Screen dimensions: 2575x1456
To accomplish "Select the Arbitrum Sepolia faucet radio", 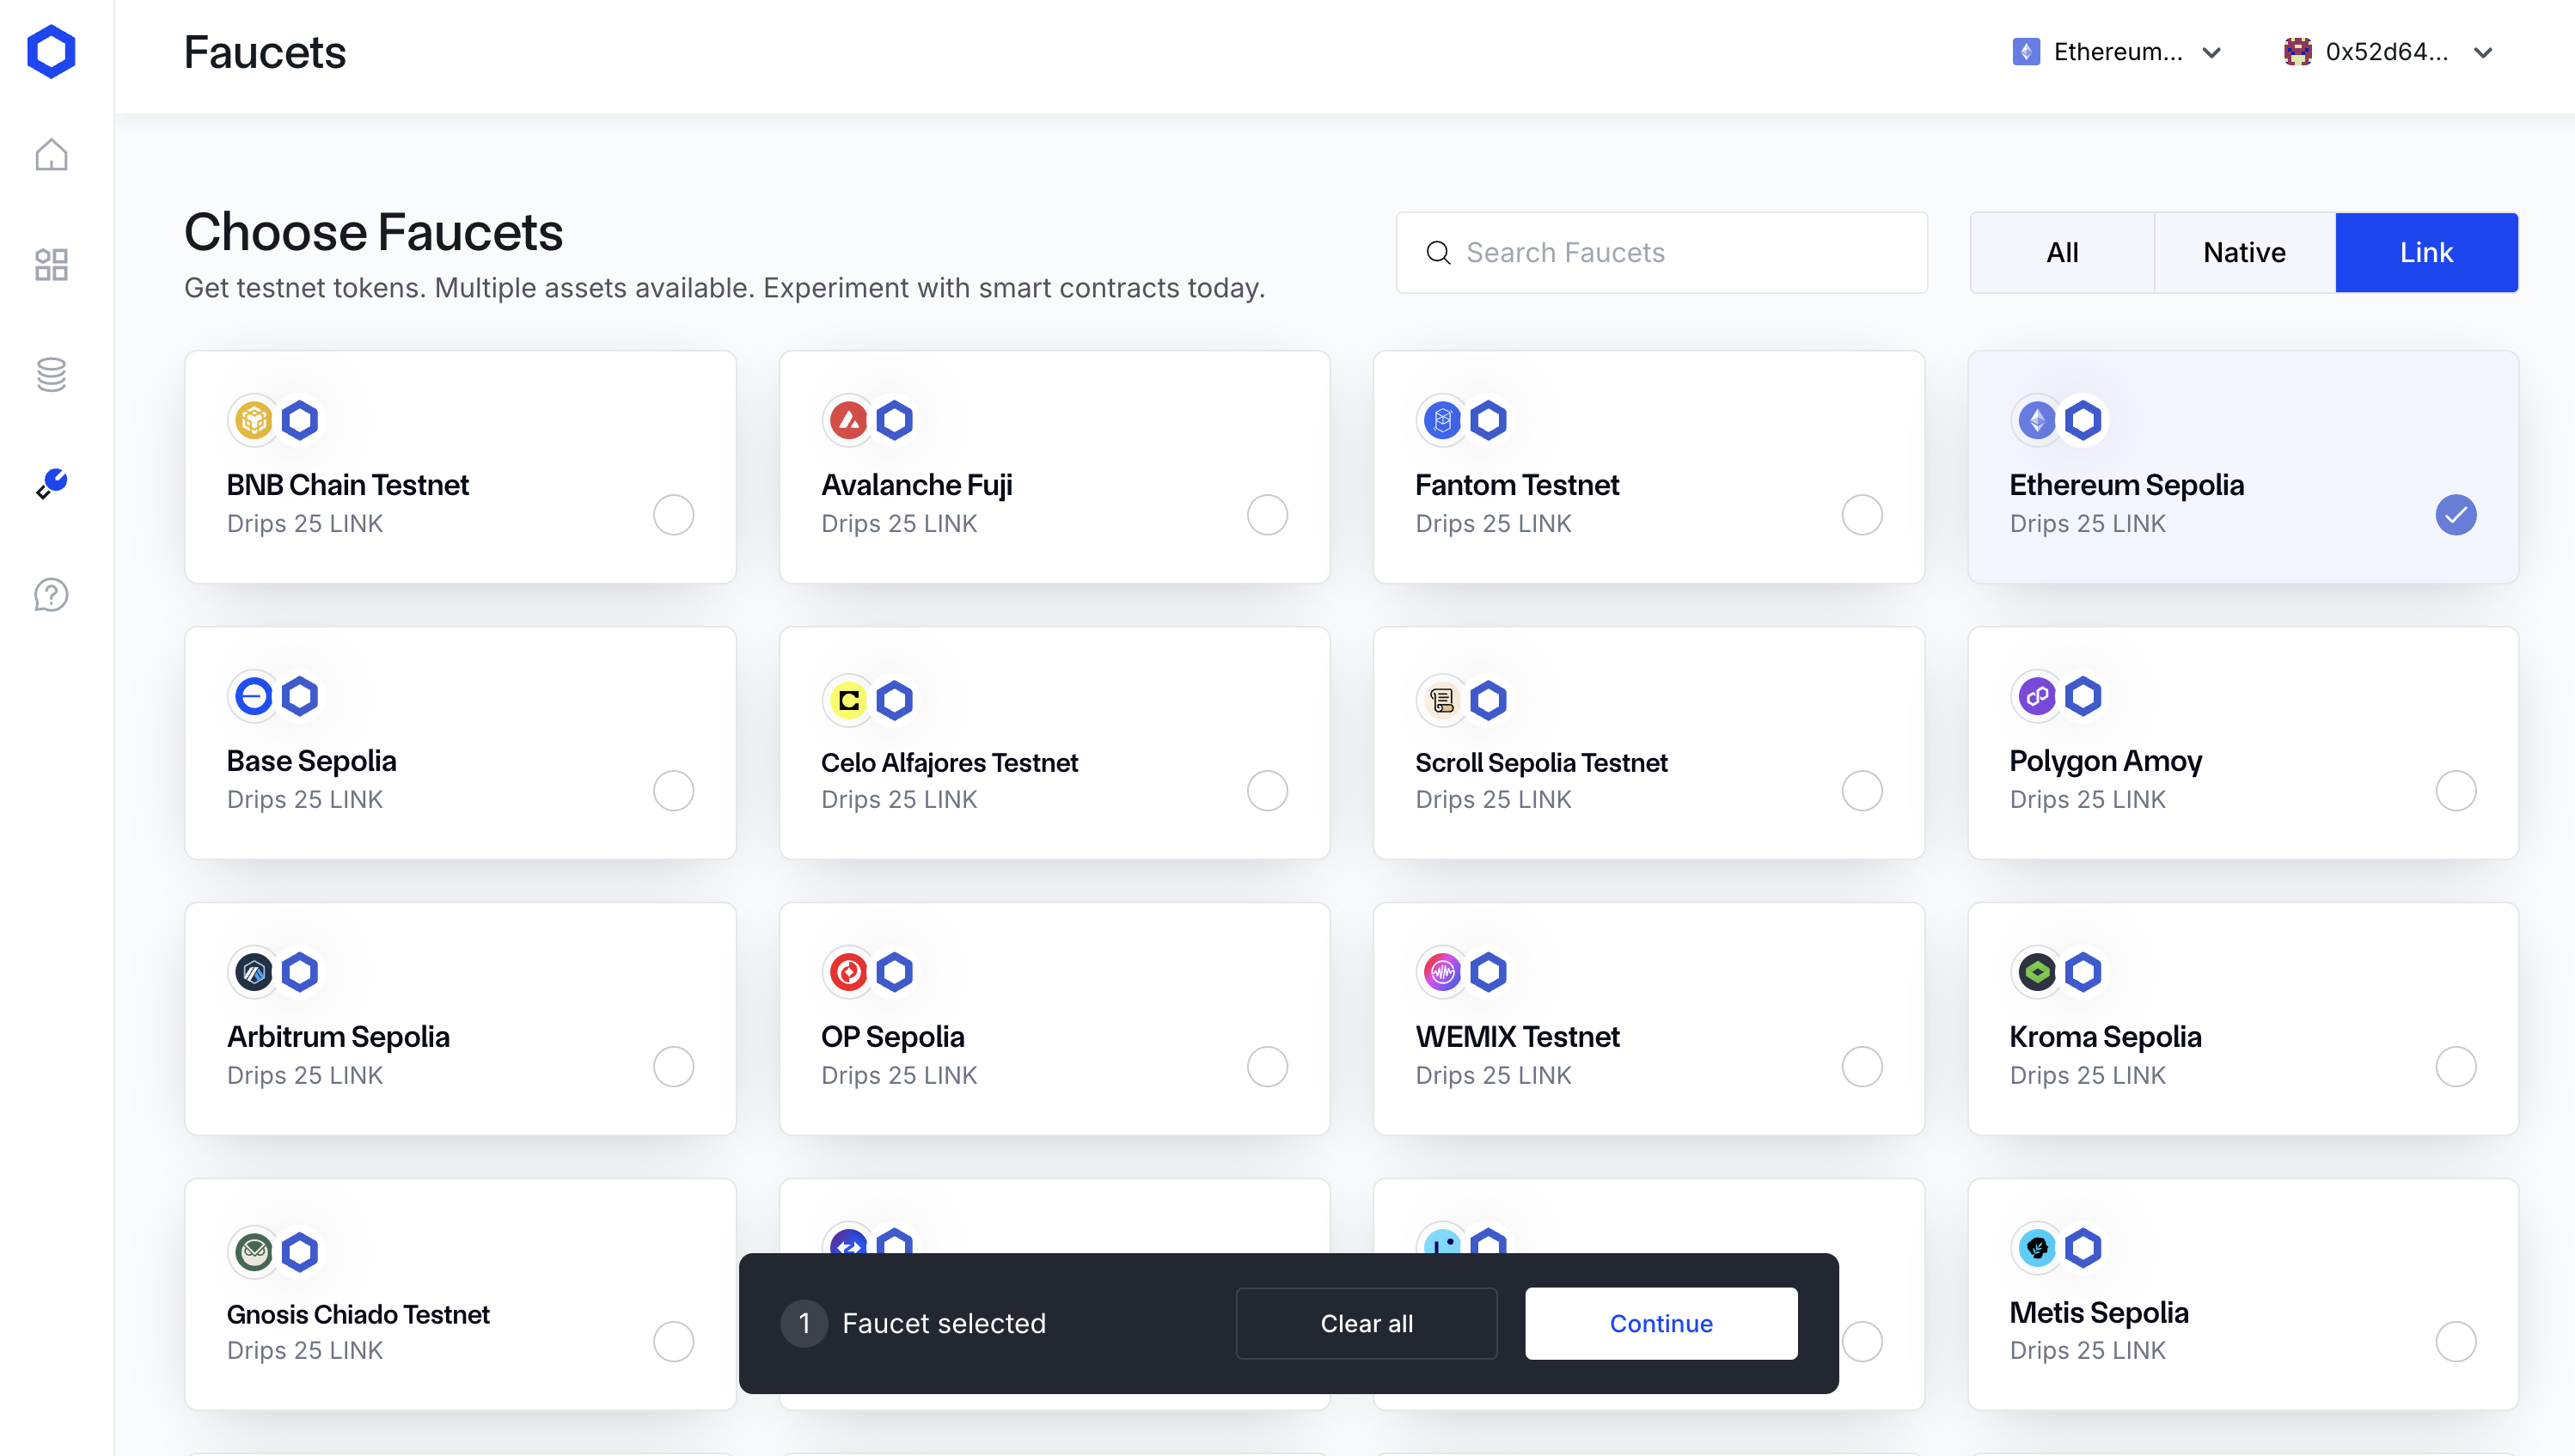I will [673, 1067].
